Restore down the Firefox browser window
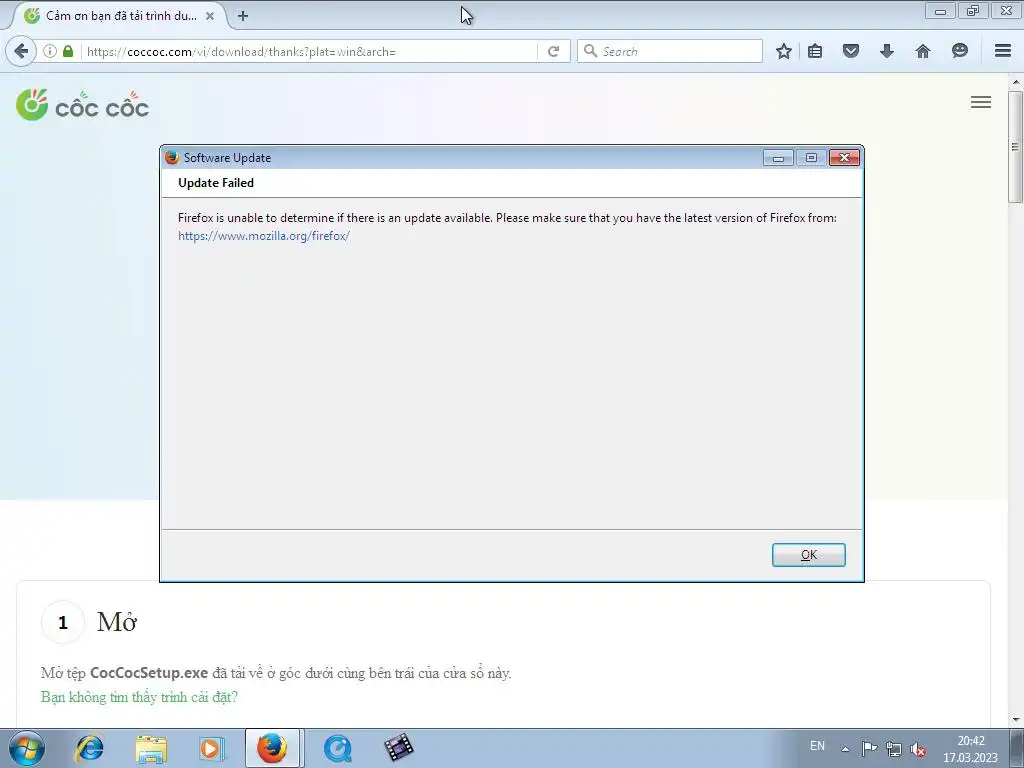Screen dimensions: 1024x768 [973, 11]
